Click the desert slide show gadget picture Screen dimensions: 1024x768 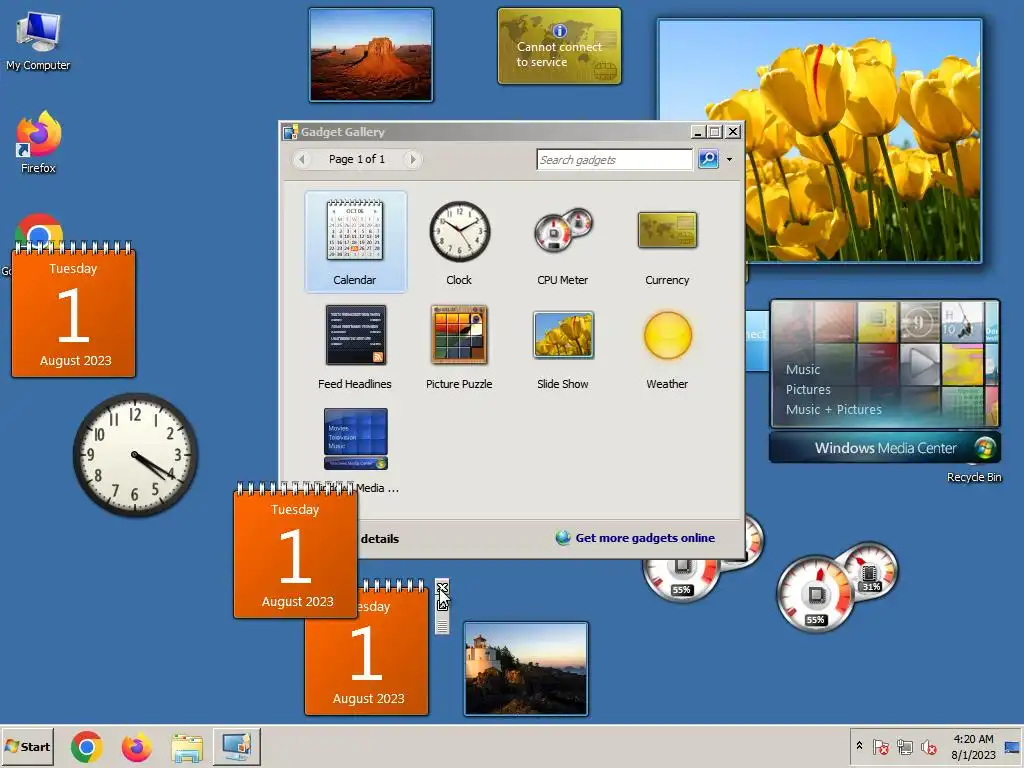pyautogui.click(x=371, y=55)
